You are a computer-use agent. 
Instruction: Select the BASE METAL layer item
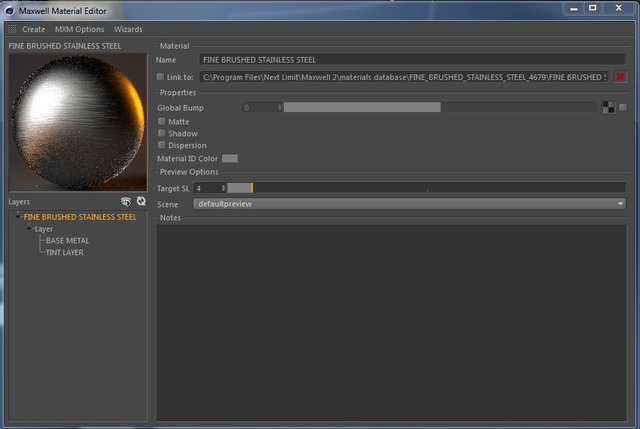67,240
